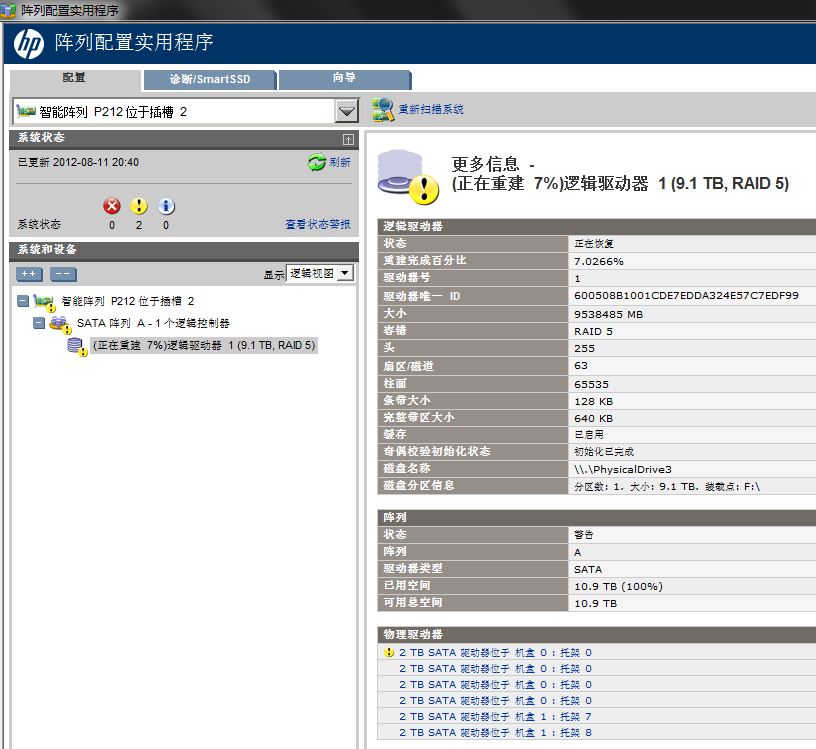Click the 重新扫描系统 link

[x=430, y=109]
